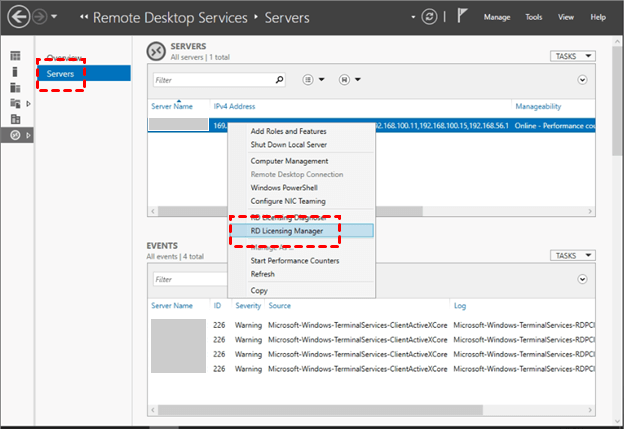
Task: Select Add Roles and Features menu entry
Action: click(x=288, y=131)
